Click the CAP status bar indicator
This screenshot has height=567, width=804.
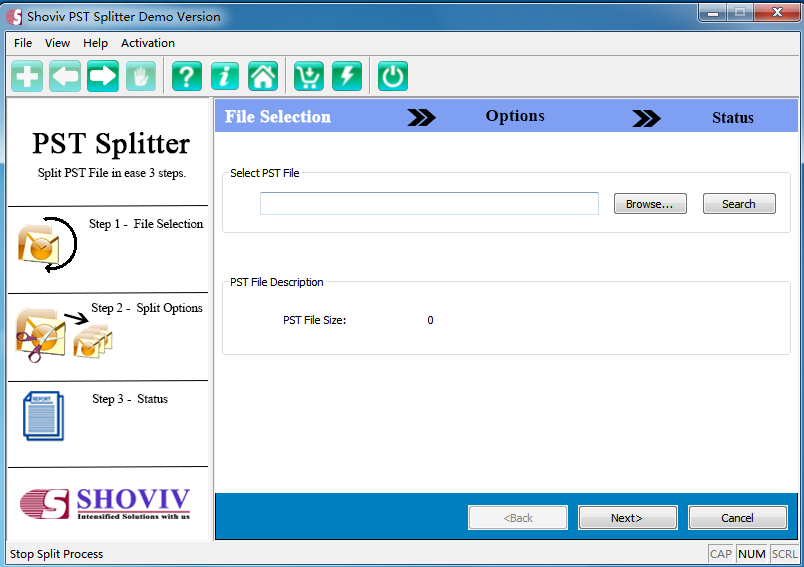coord(720,554)
